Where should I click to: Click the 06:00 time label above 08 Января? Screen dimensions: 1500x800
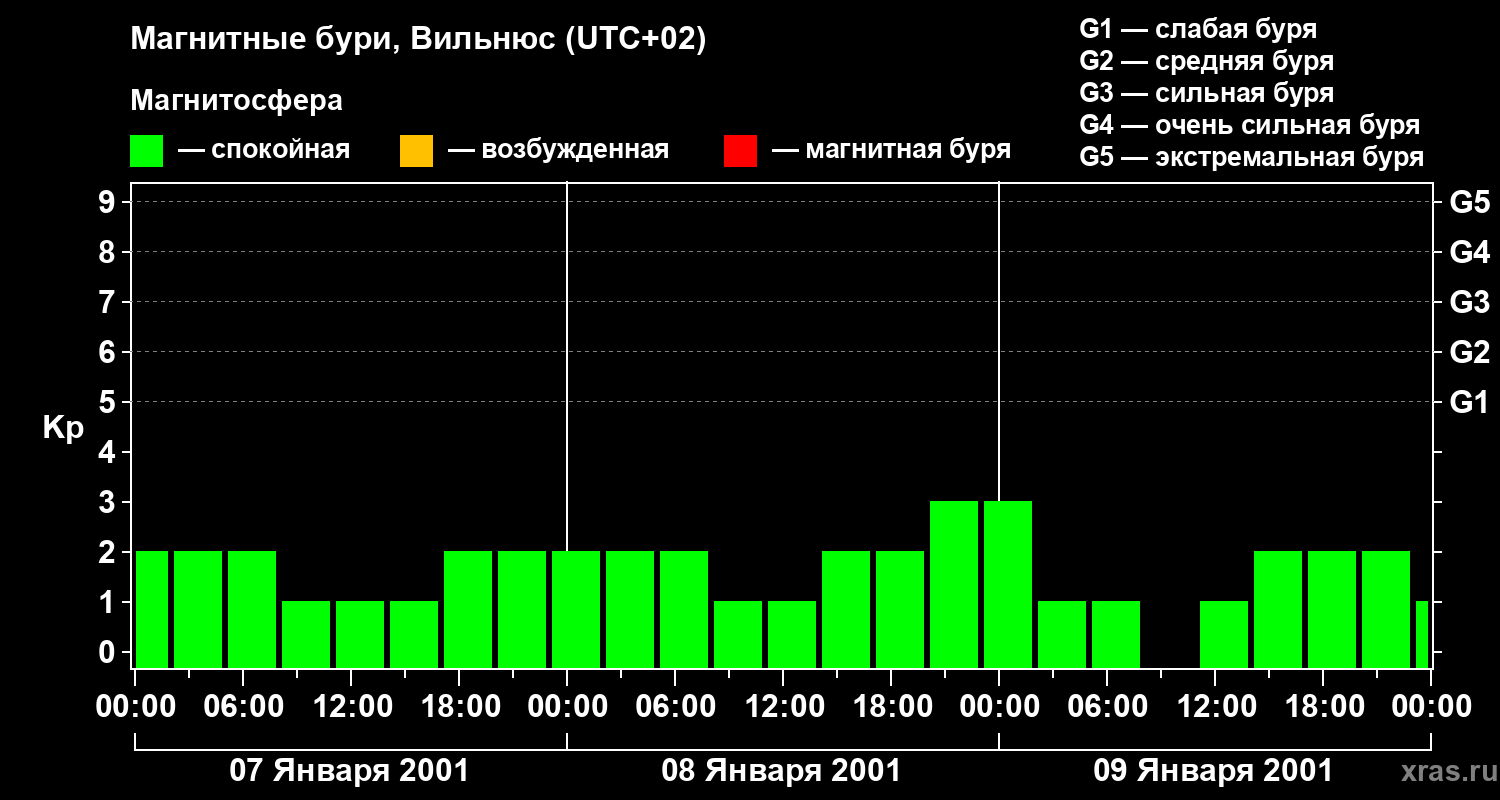(675, 707)
